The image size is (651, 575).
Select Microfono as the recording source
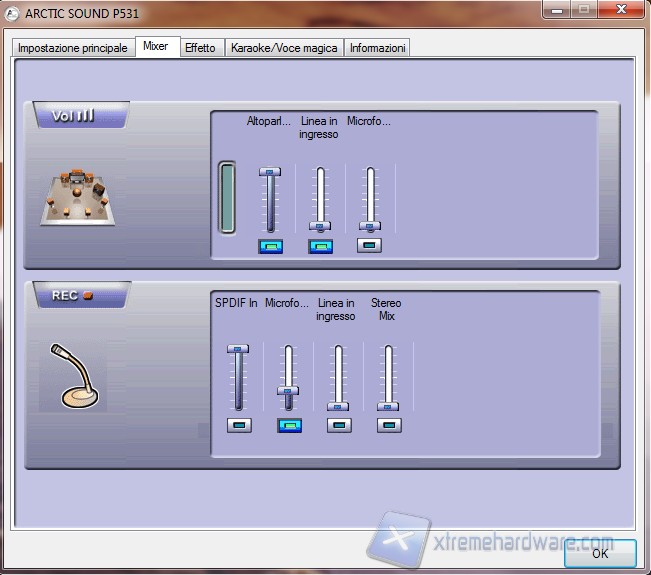(289, 425)
